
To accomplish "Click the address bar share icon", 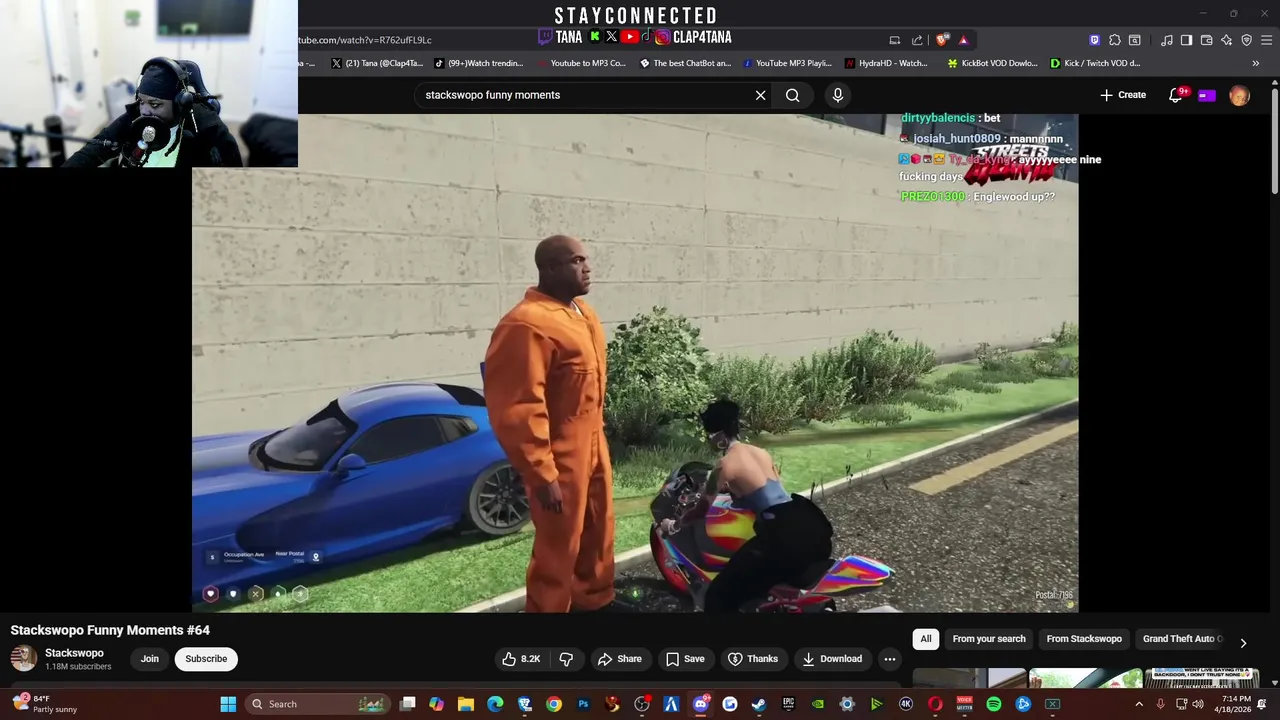I will [917, 40].
